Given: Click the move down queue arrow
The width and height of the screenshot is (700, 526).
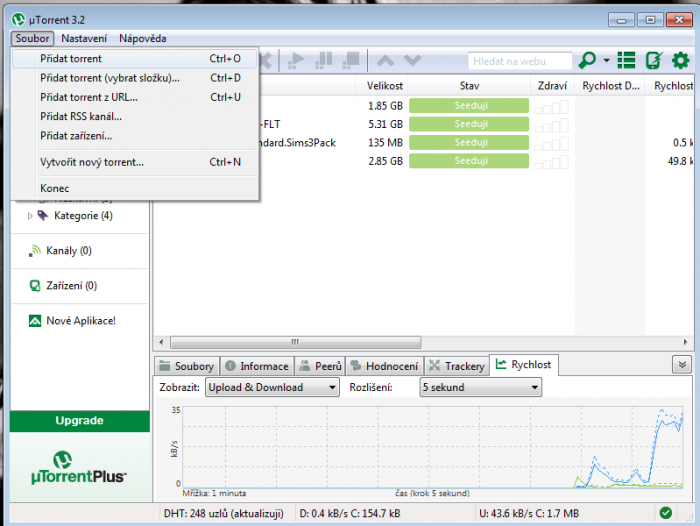Looking at the screenshot, I should click(411, 61).
